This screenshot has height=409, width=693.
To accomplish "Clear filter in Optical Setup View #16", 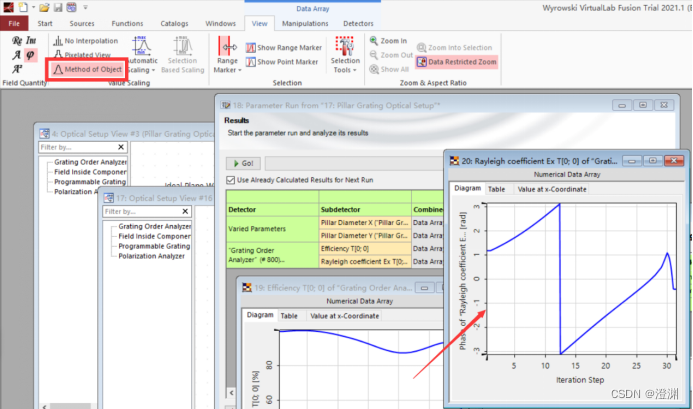I will point(185,211).
